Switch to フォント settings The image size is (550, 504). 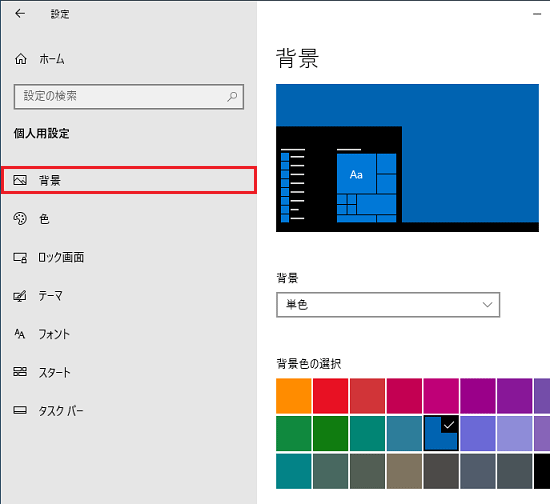click(129, 334)
